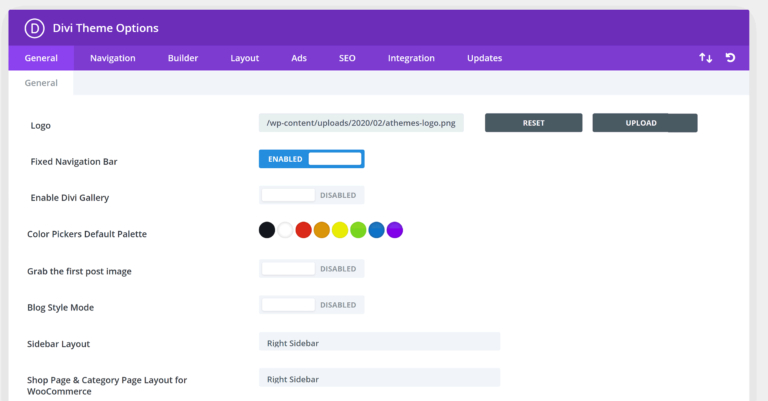768x401 pixels.
Task: Pick the yellow palette color
Action: tap(340, 230)
